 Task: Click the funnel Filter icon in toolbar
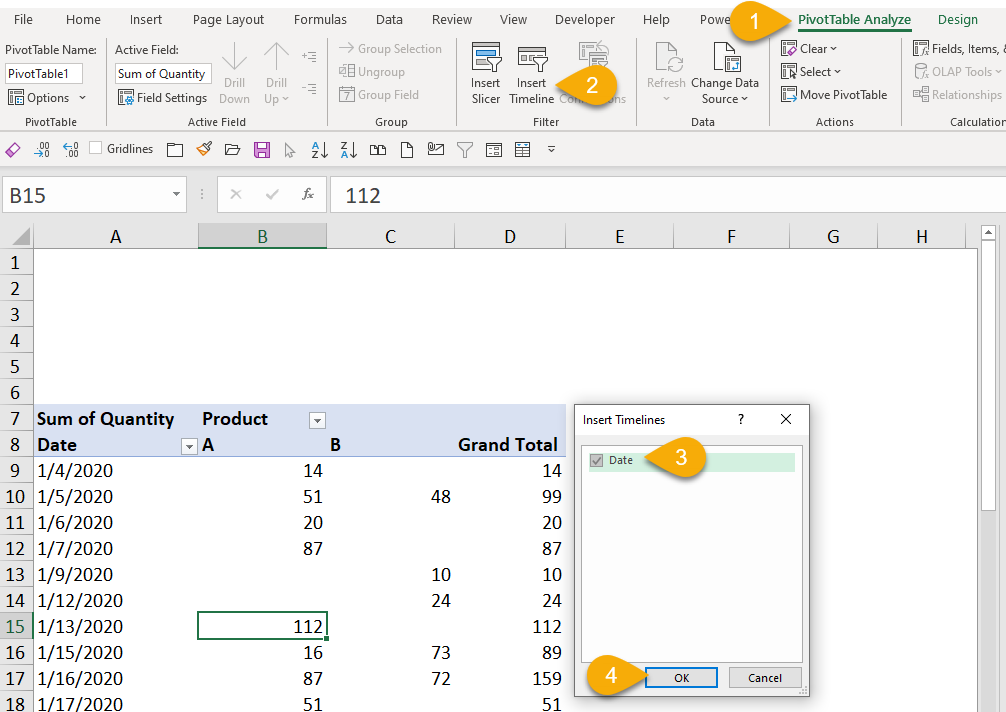(465, 150)
